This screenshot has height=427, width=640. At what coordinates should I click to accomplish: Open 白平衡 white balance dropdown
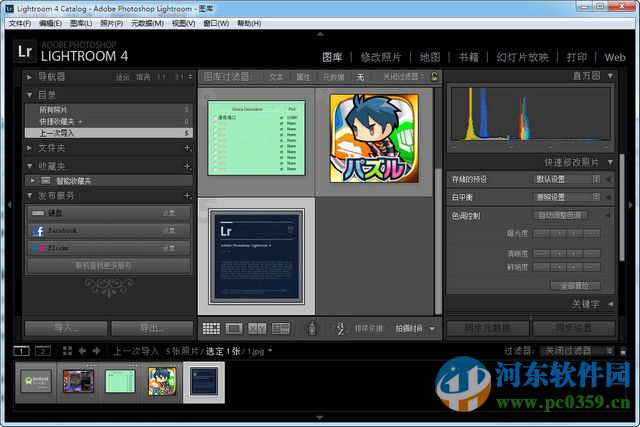tap(566, 197)
